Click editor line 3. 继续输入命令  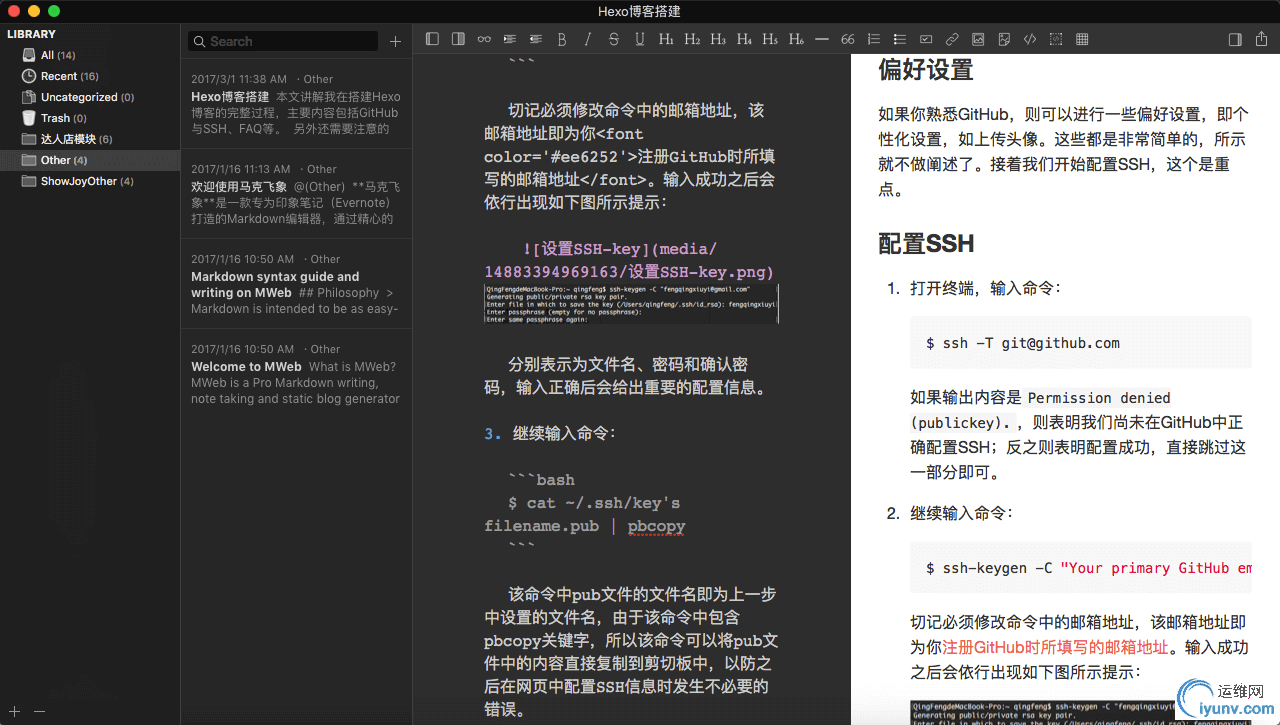[551, 433]
